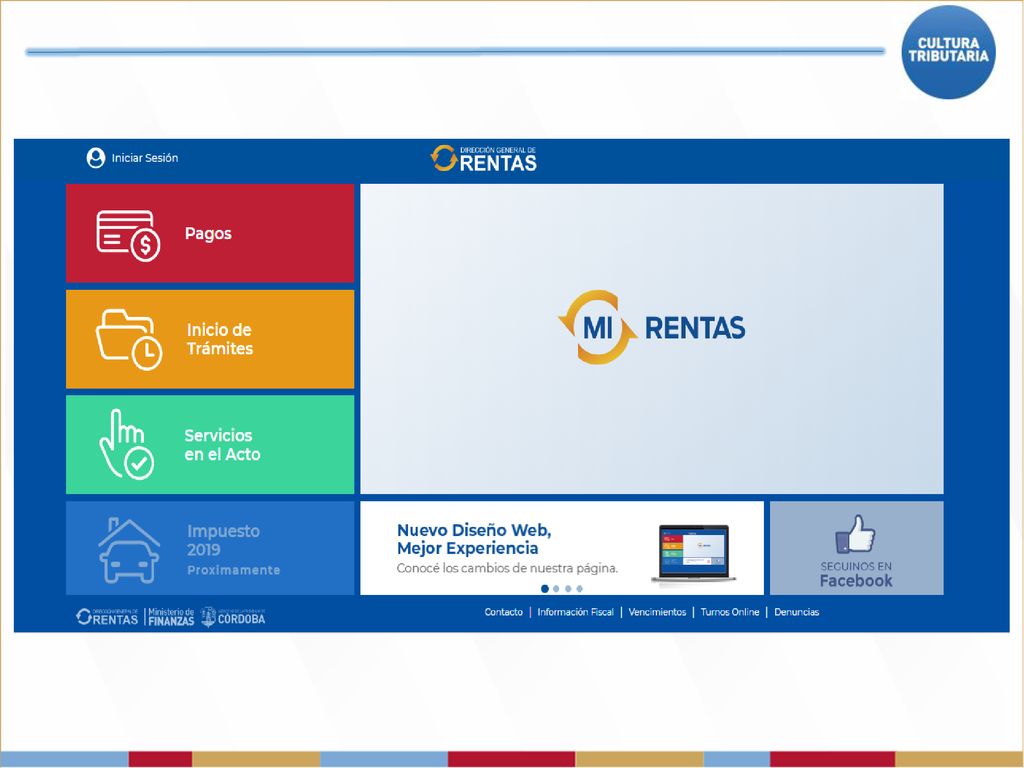Click the Córdoba government logo
The image size is (1024, 768).
233,617
